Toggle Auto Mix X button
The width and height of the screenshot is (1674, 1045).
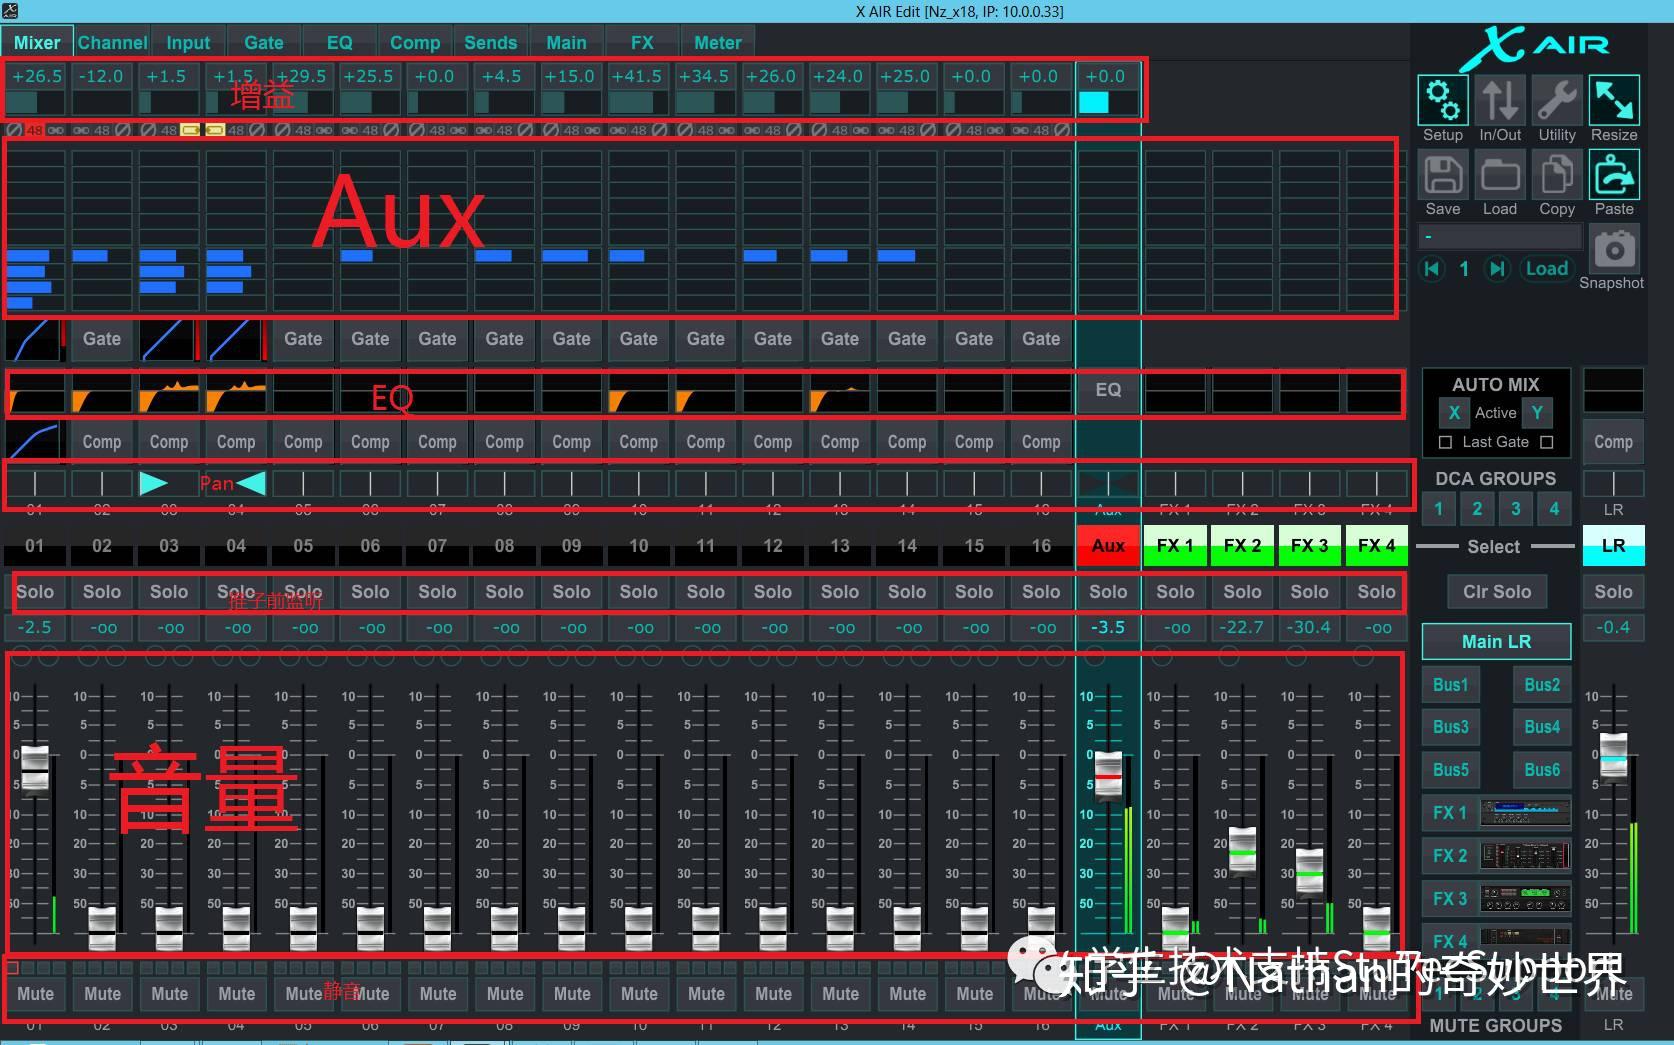pyautogui.click(x=1454, y=412)
